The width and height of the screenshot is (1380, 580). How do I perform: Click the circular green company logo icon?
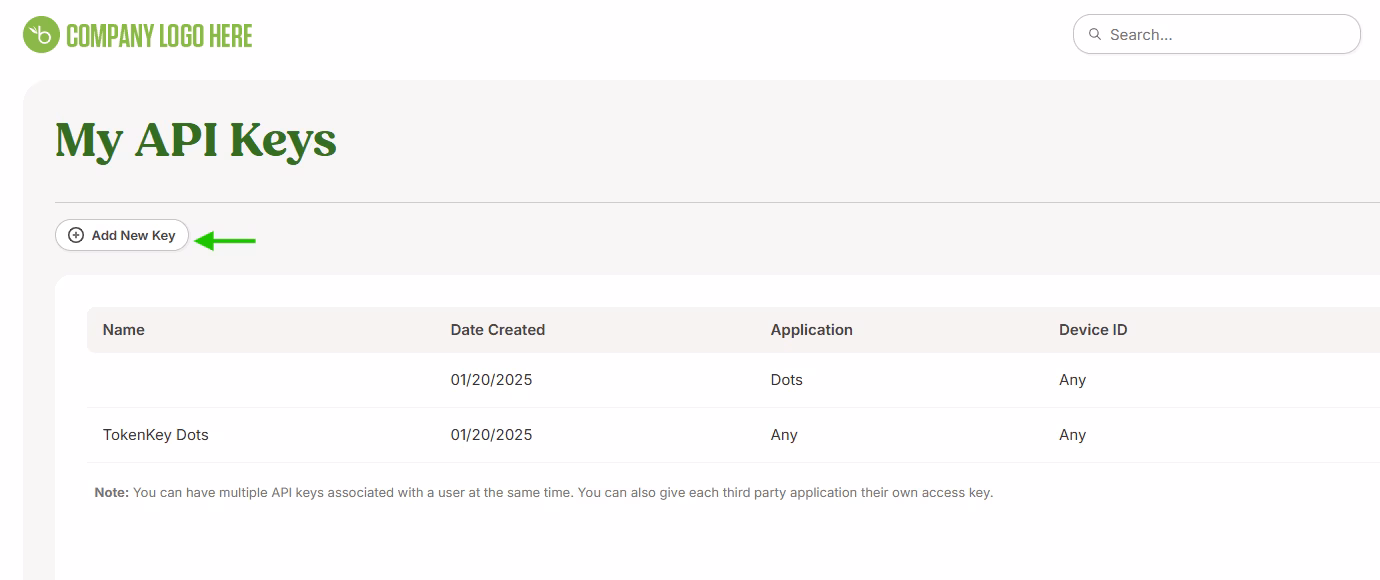coord(38,33)
